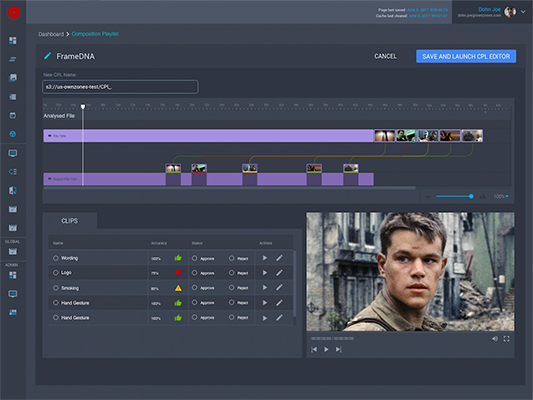Edit the Logo clip with pencil icon

point(279,273)
